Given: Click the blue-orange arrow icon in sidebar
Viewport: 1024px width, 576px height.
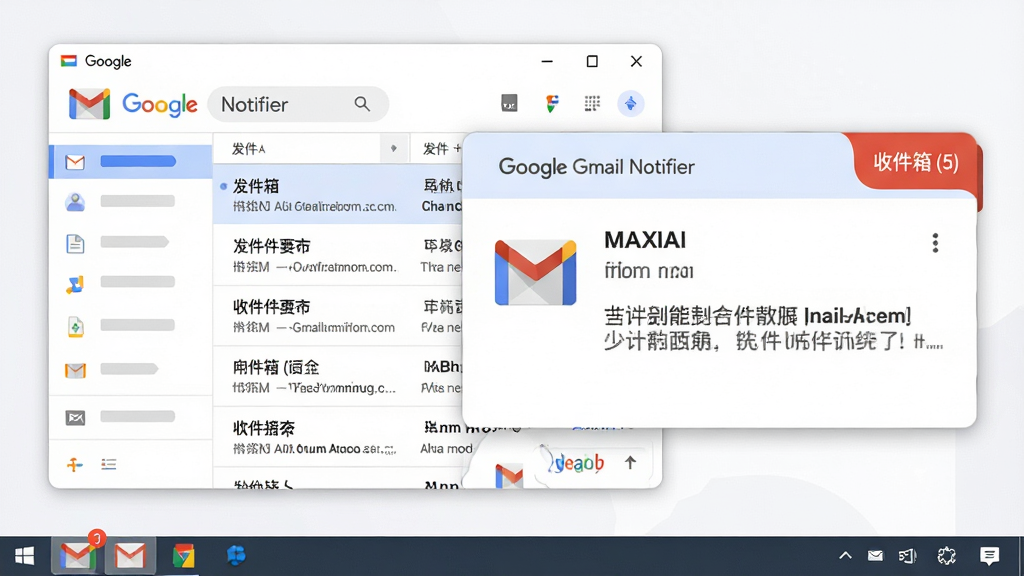Looking at the screenshot, I should [x=75, y=283].
